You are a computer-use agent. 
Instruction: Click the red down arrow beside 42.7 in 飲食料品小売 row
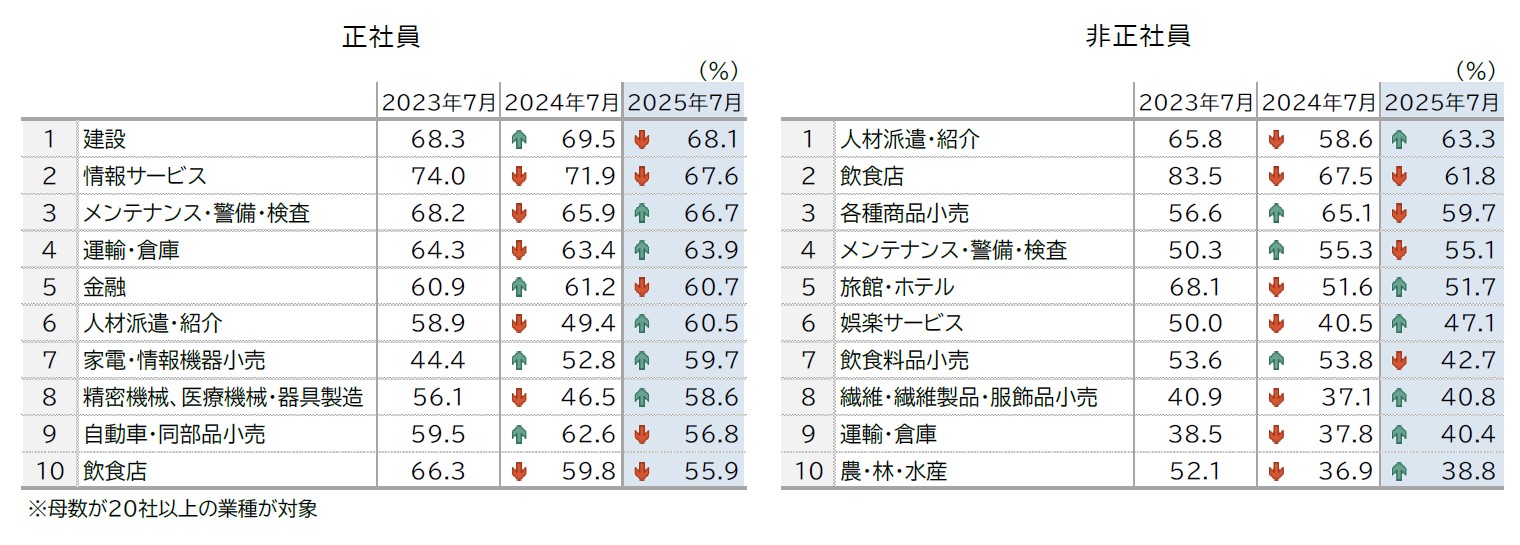tap(1399, 361)
